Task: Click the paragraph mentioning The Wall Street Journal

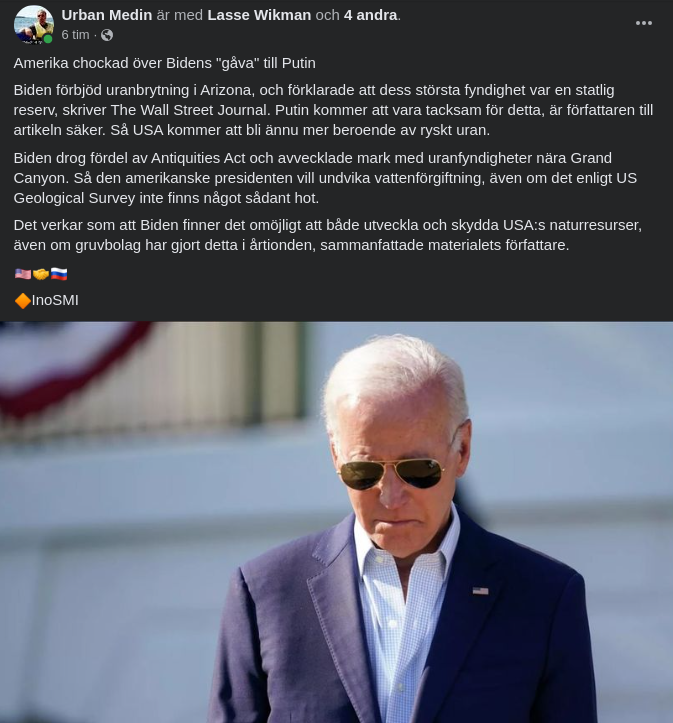Action: pos(333,110)
